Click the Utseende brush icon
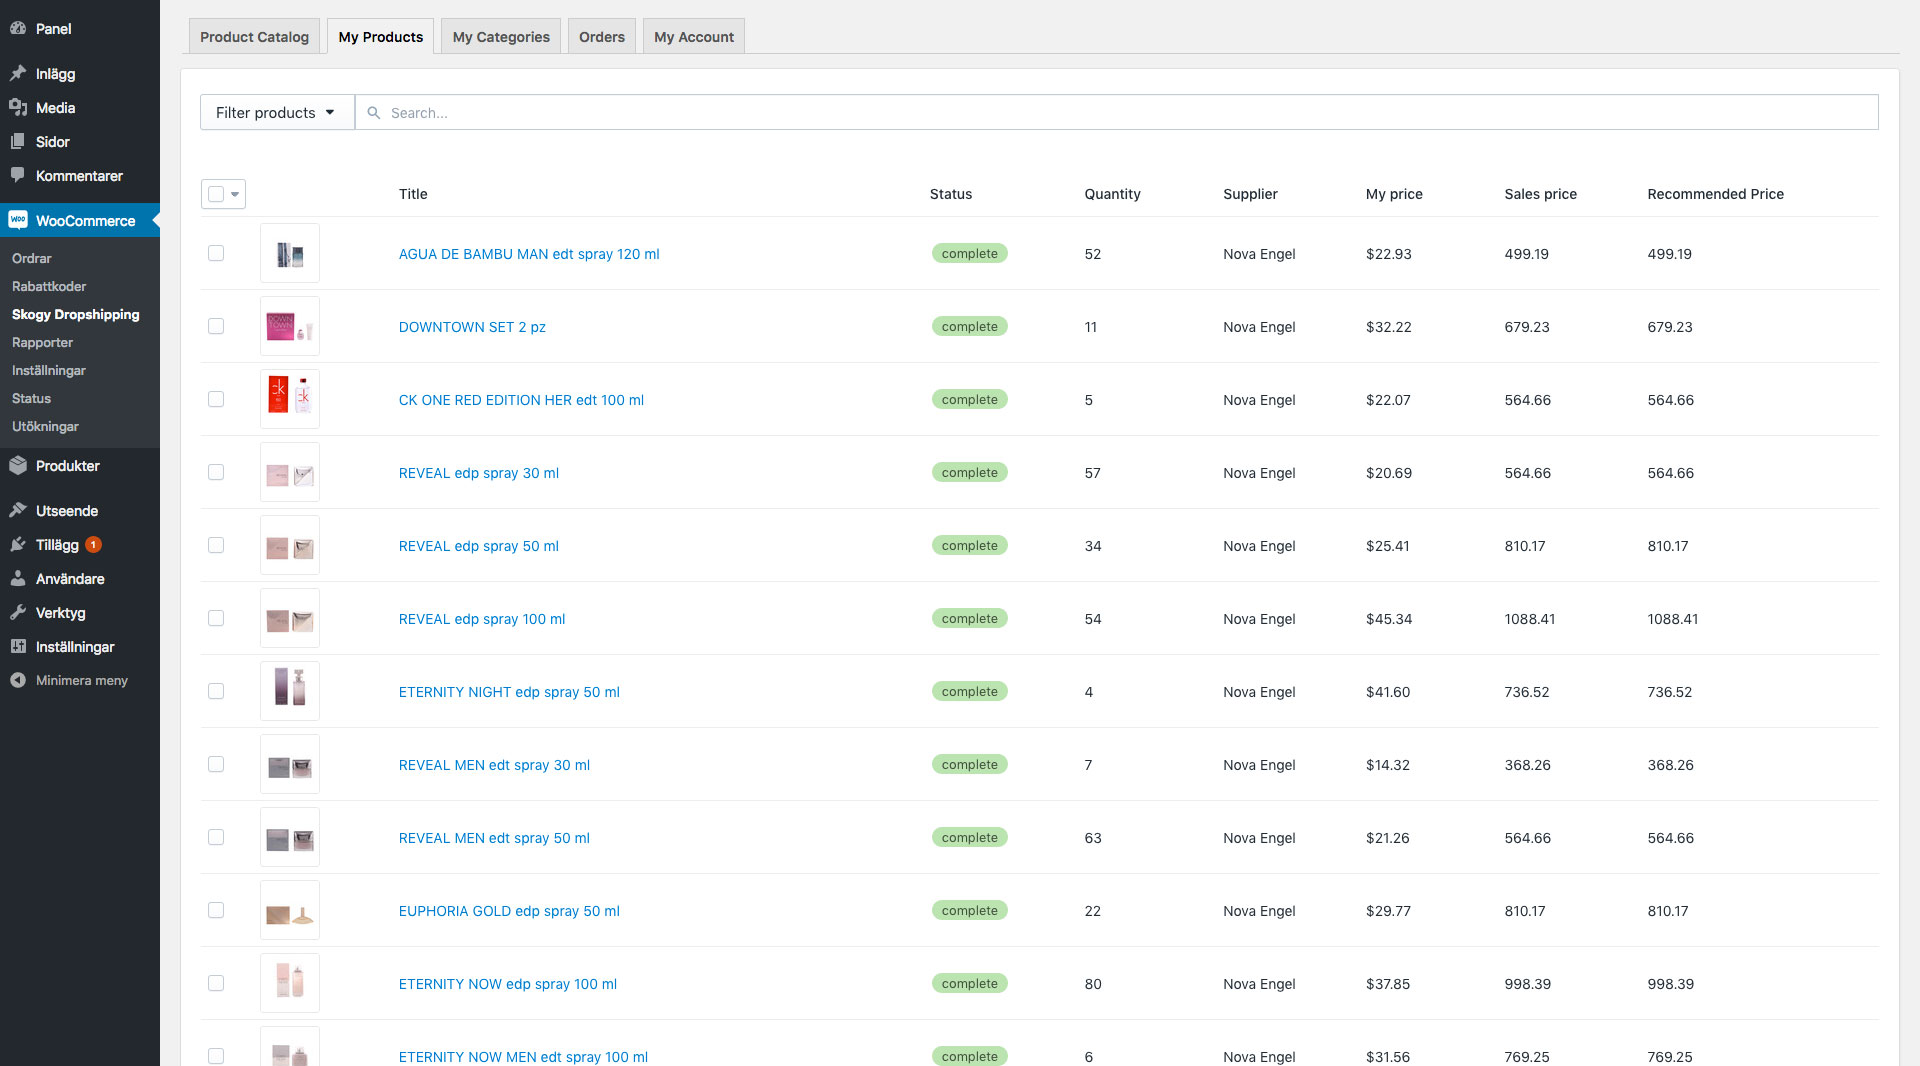The height and width of the screenshot is (1066, 1920). tap(18, 510)
